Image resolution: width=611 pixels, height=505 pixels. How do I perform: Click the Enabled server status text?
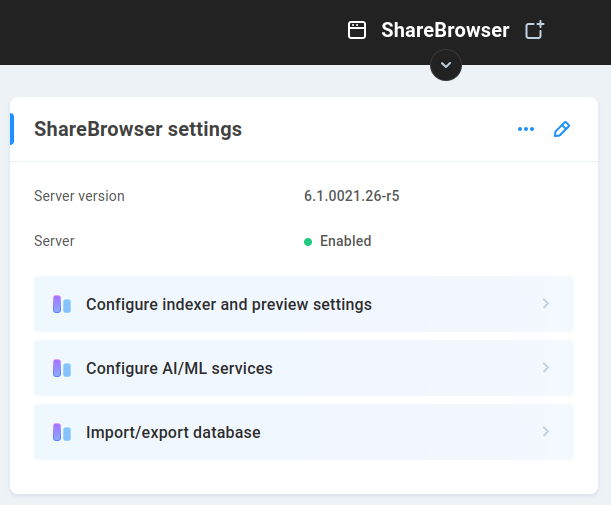345,241
